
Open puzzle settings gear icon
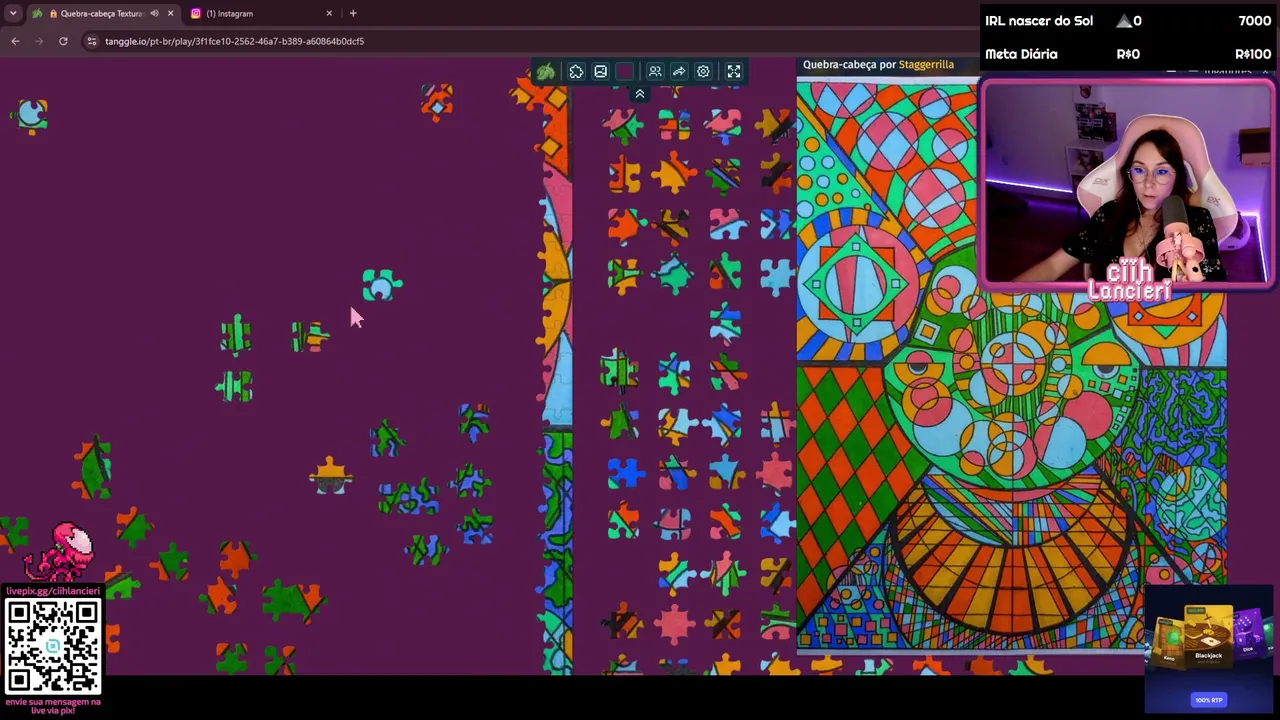pyautogui.click(x=703, y=72)
